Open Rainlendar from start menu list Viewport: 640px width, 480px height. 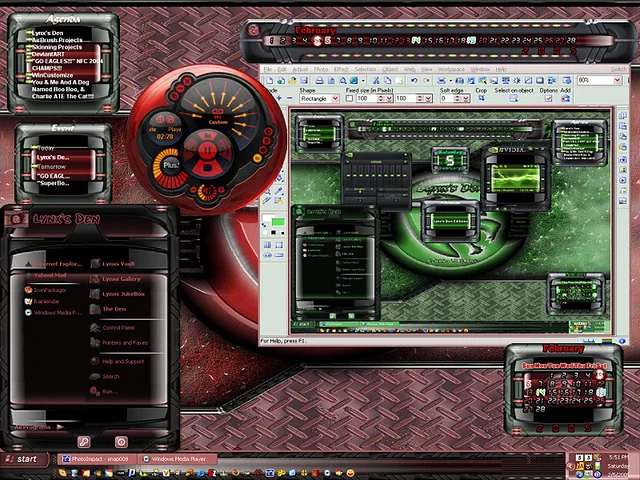[42, 301]
